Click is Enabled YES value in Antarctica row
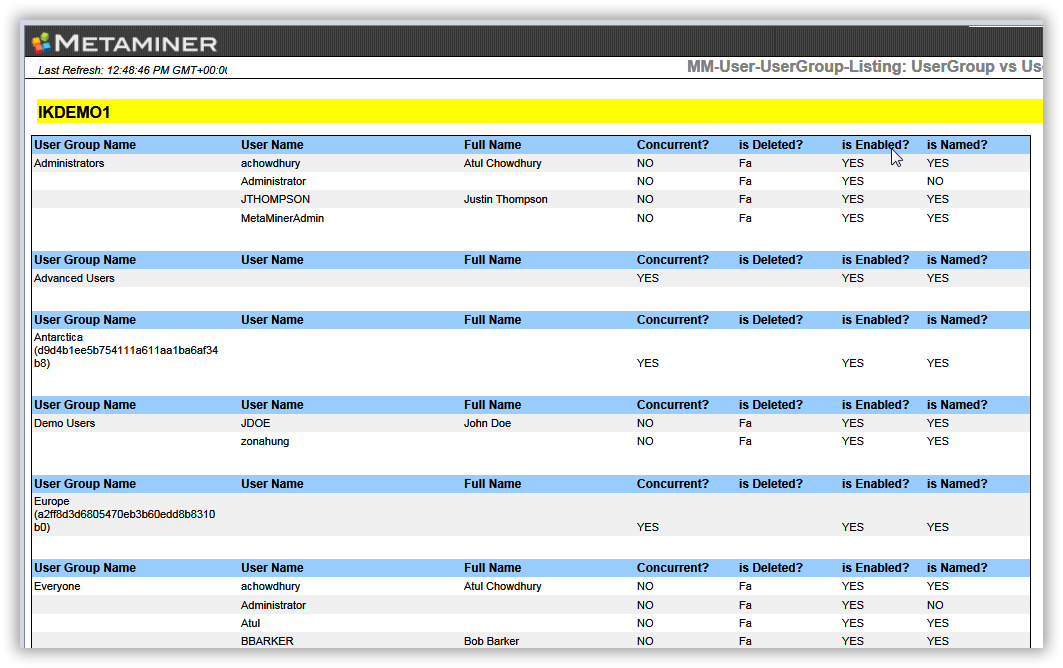Screen dimensions: 1063x668 point(853,363)
